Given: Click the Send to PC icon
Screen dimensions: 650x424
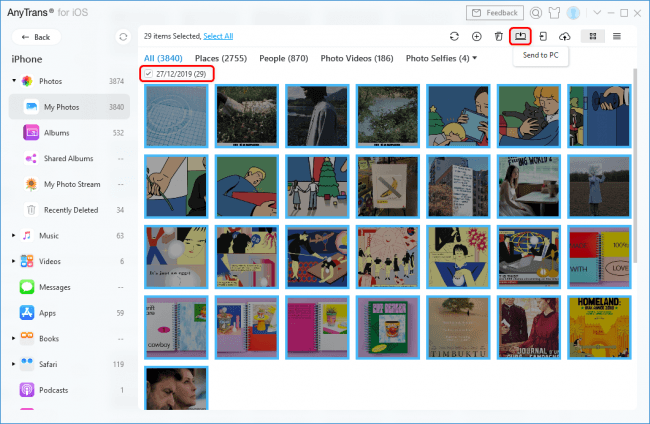Looking at the screenshot, I should coord(520,35).
